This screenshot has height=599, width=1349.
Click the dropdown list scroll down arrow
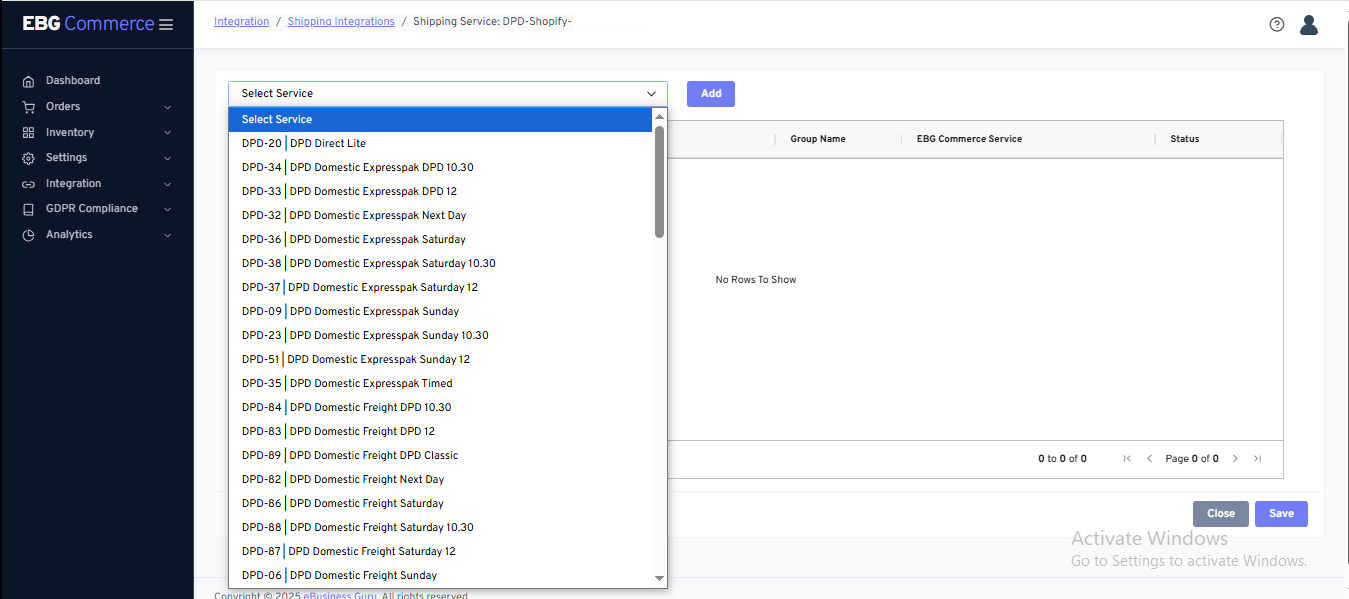tap(659, 578)
